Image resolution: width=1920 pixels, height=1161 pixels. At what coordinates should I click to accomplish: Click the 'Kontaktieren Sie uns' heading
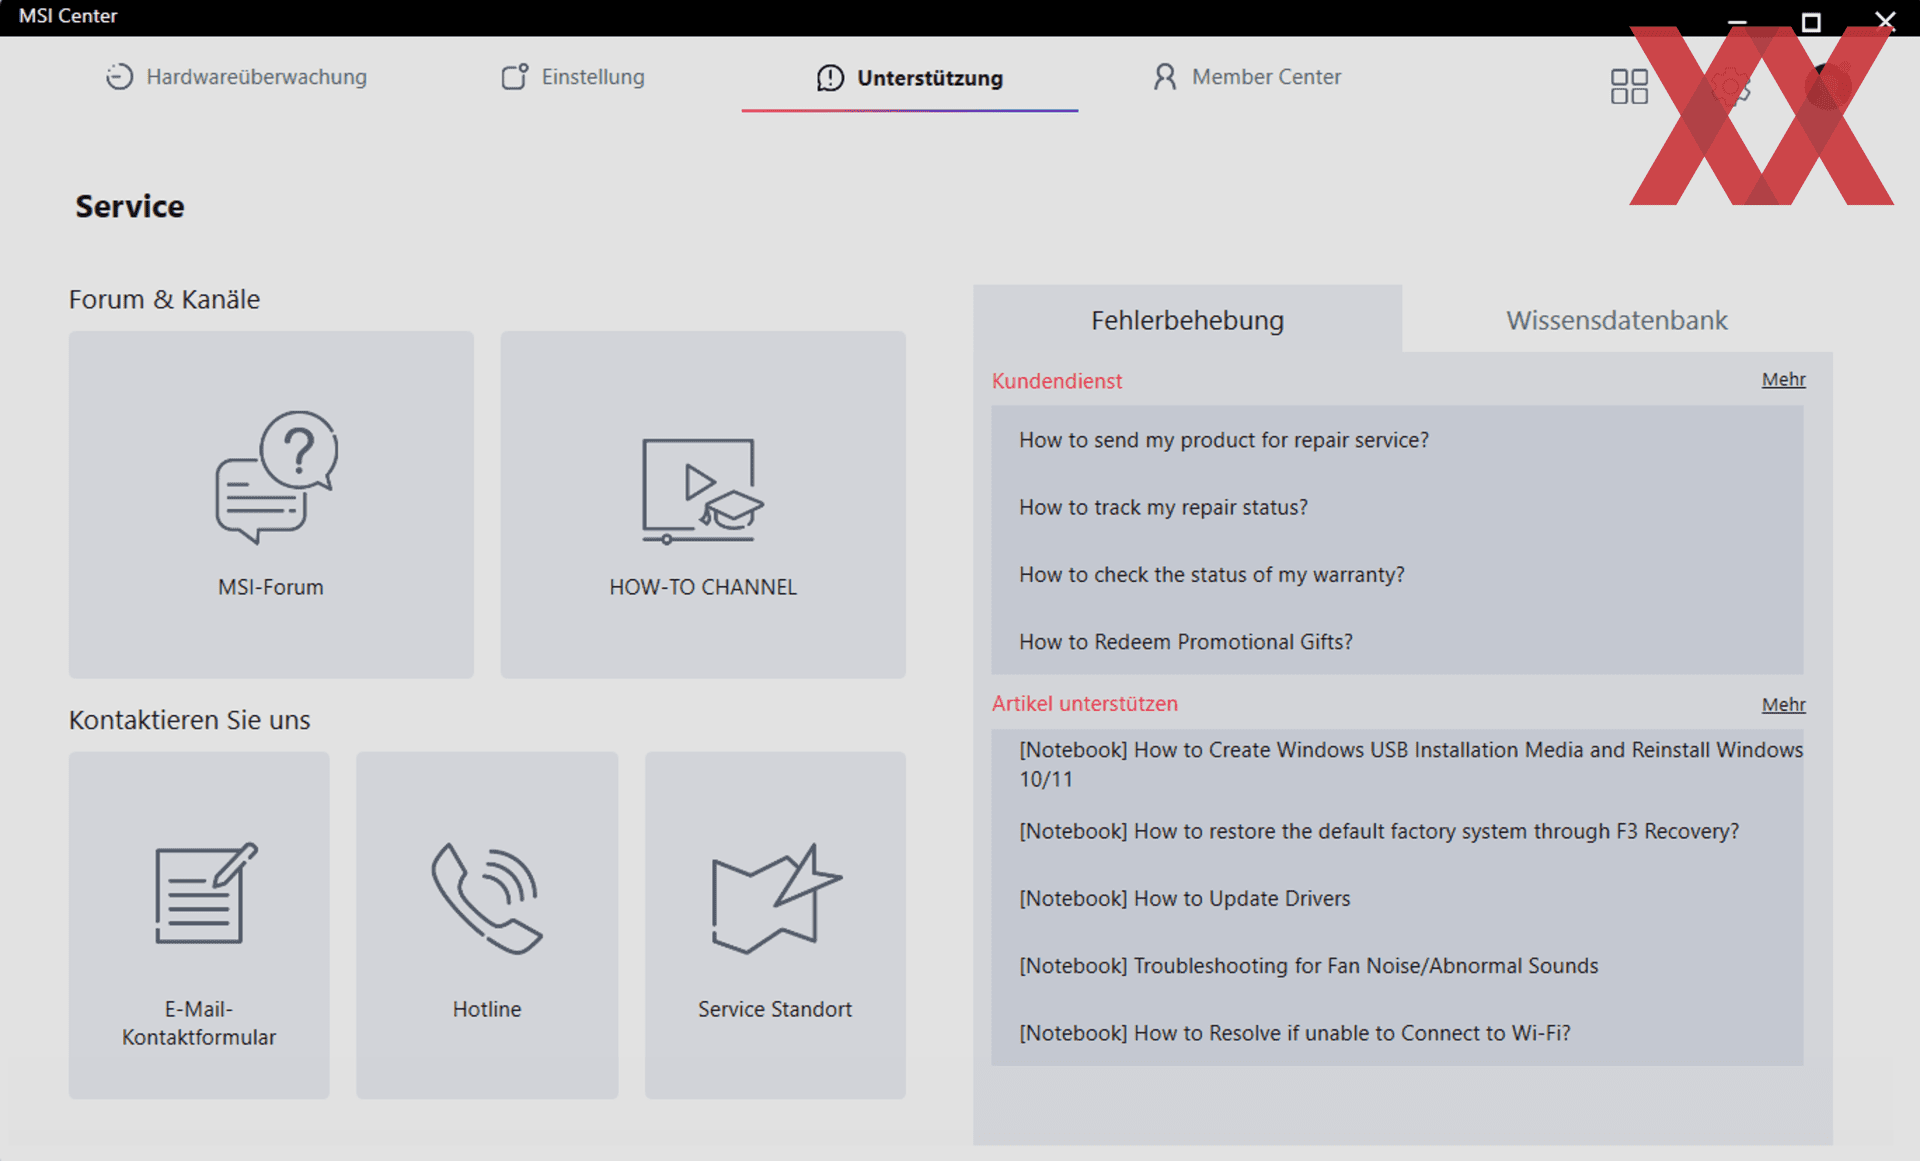pyautogui.click(x=189, y=720)
